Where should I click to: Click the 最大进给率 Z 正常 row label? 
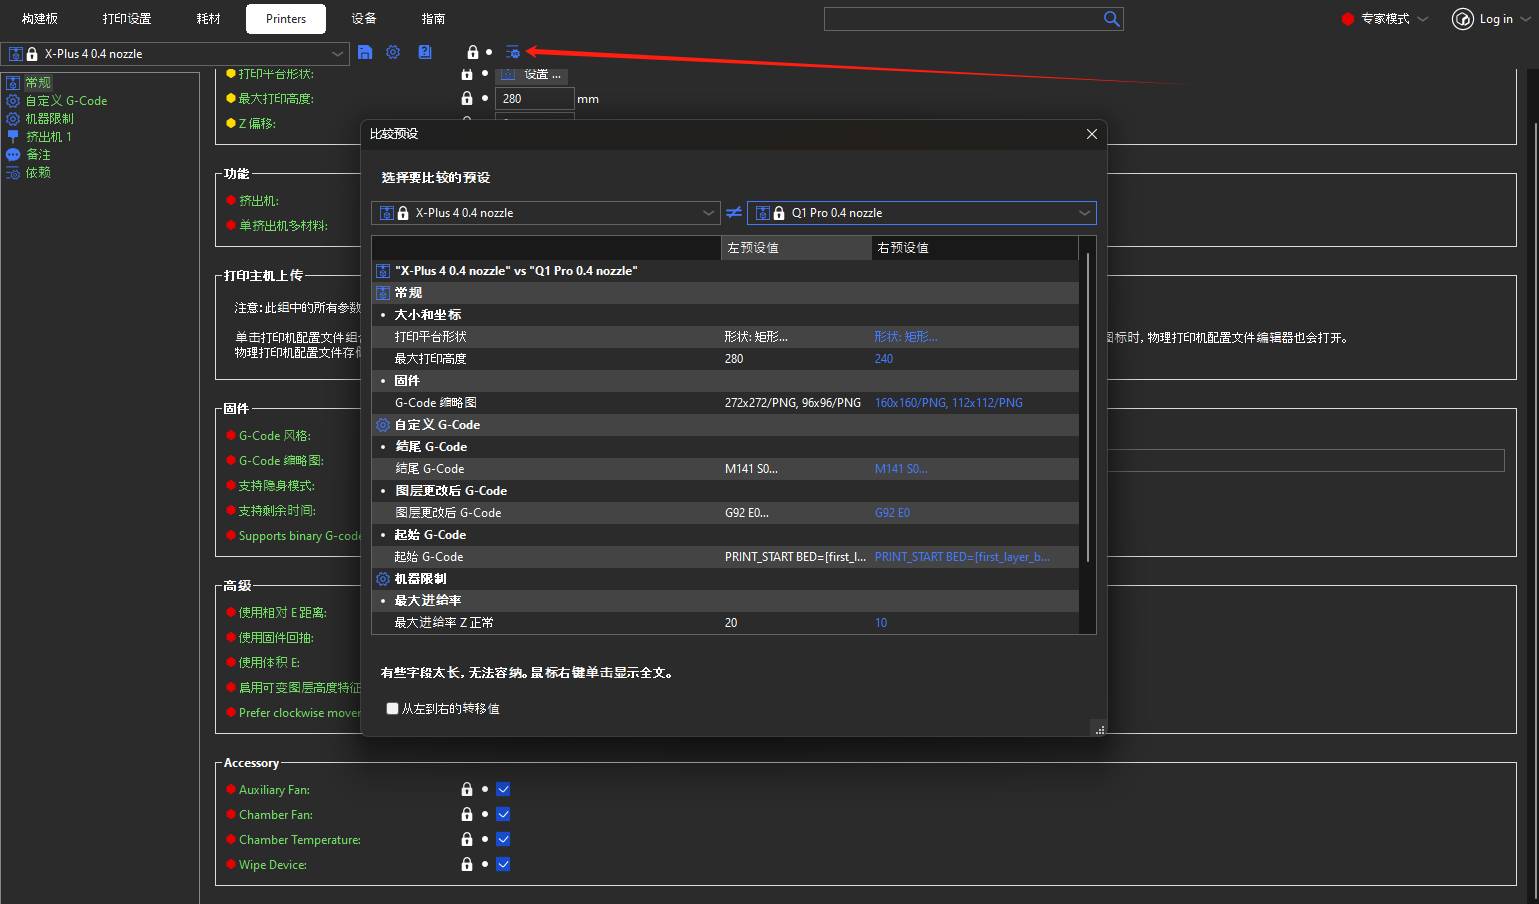tap(444, 623)
